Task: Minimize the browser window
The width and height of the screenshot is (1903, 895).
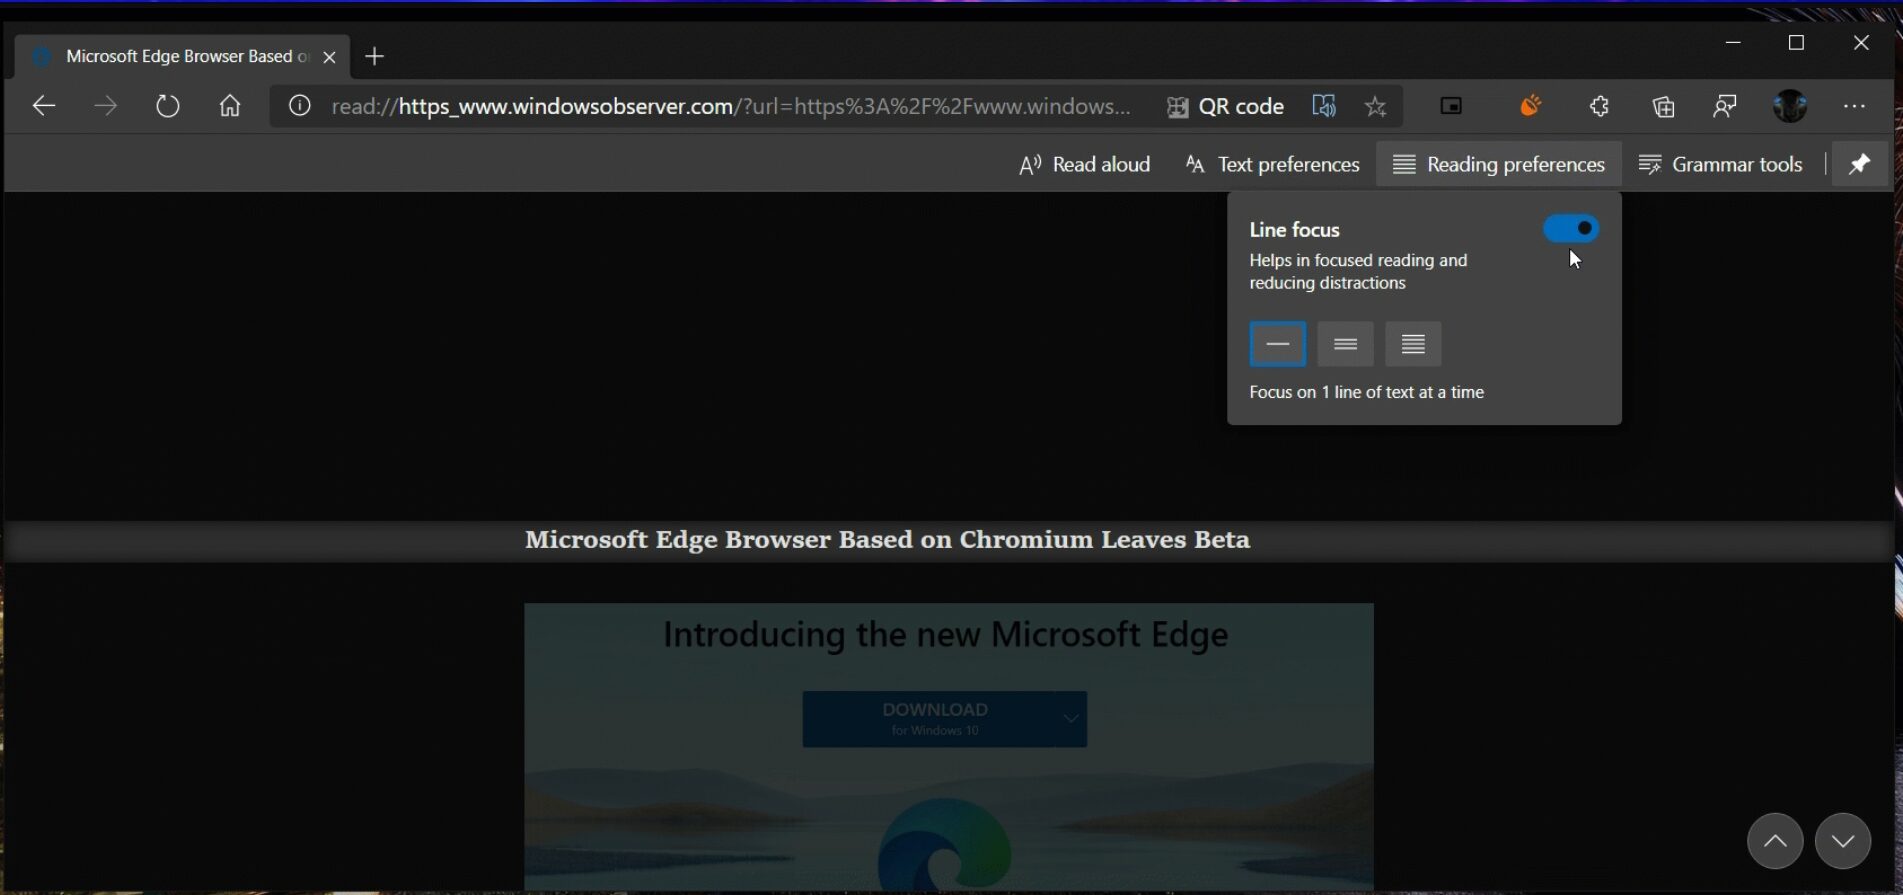Action: point(1733,42)
